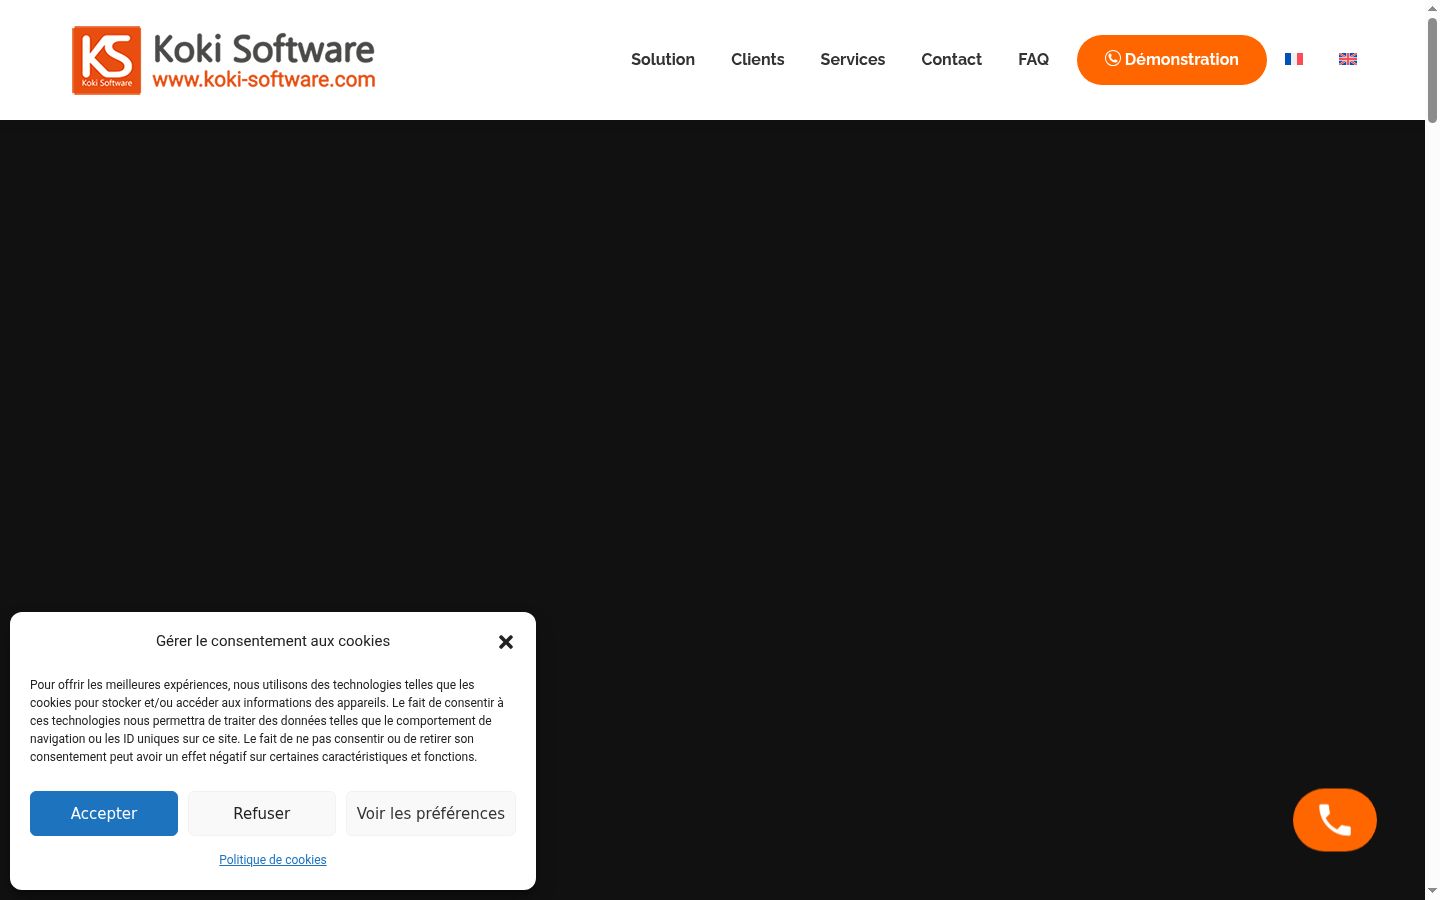The height and width of the screenshot is (900, 1440).
Task: Click the page vertical scrollbar thumb
Action: tap(1432, 70)
